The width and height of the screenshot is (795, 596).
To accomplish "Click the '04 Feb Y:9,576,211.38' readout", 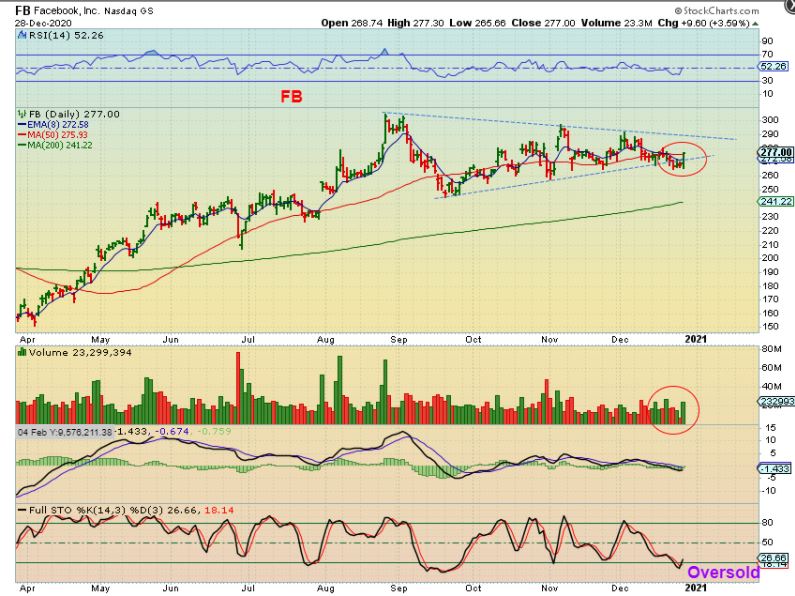I will point(65,432).
